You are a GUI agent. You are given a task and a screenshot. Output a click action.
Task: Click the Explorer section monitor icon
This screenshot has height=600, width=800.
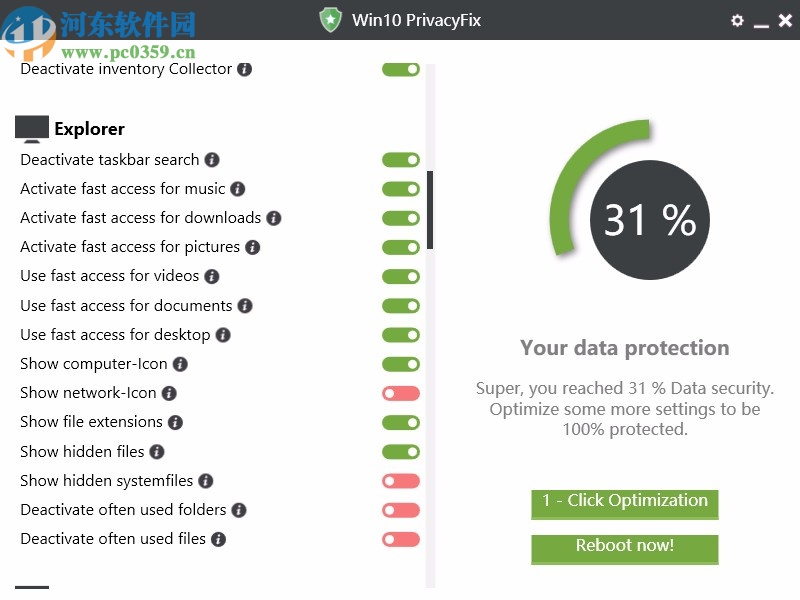click(32, 129)
